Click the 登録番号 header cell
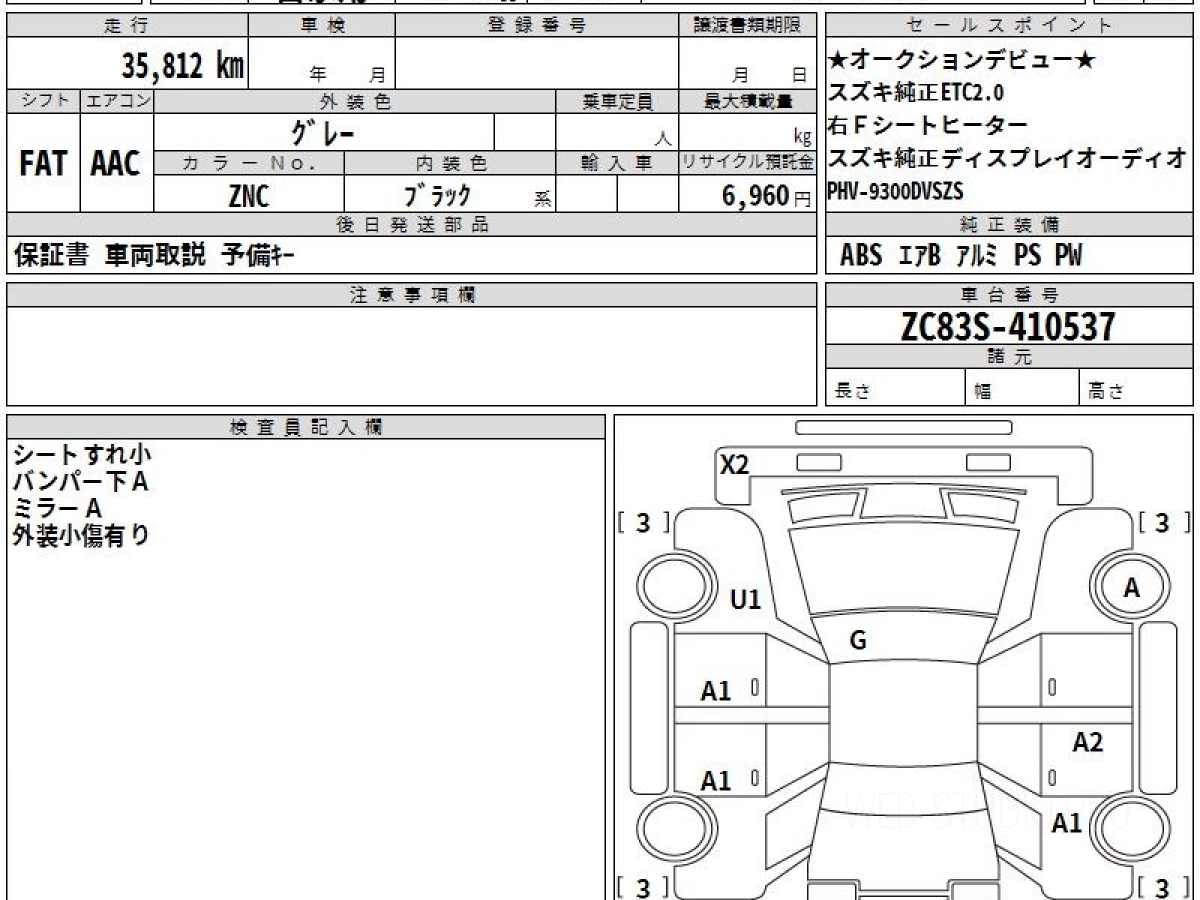The width and height of the screenshot is (1200, 900). point(536,25)
